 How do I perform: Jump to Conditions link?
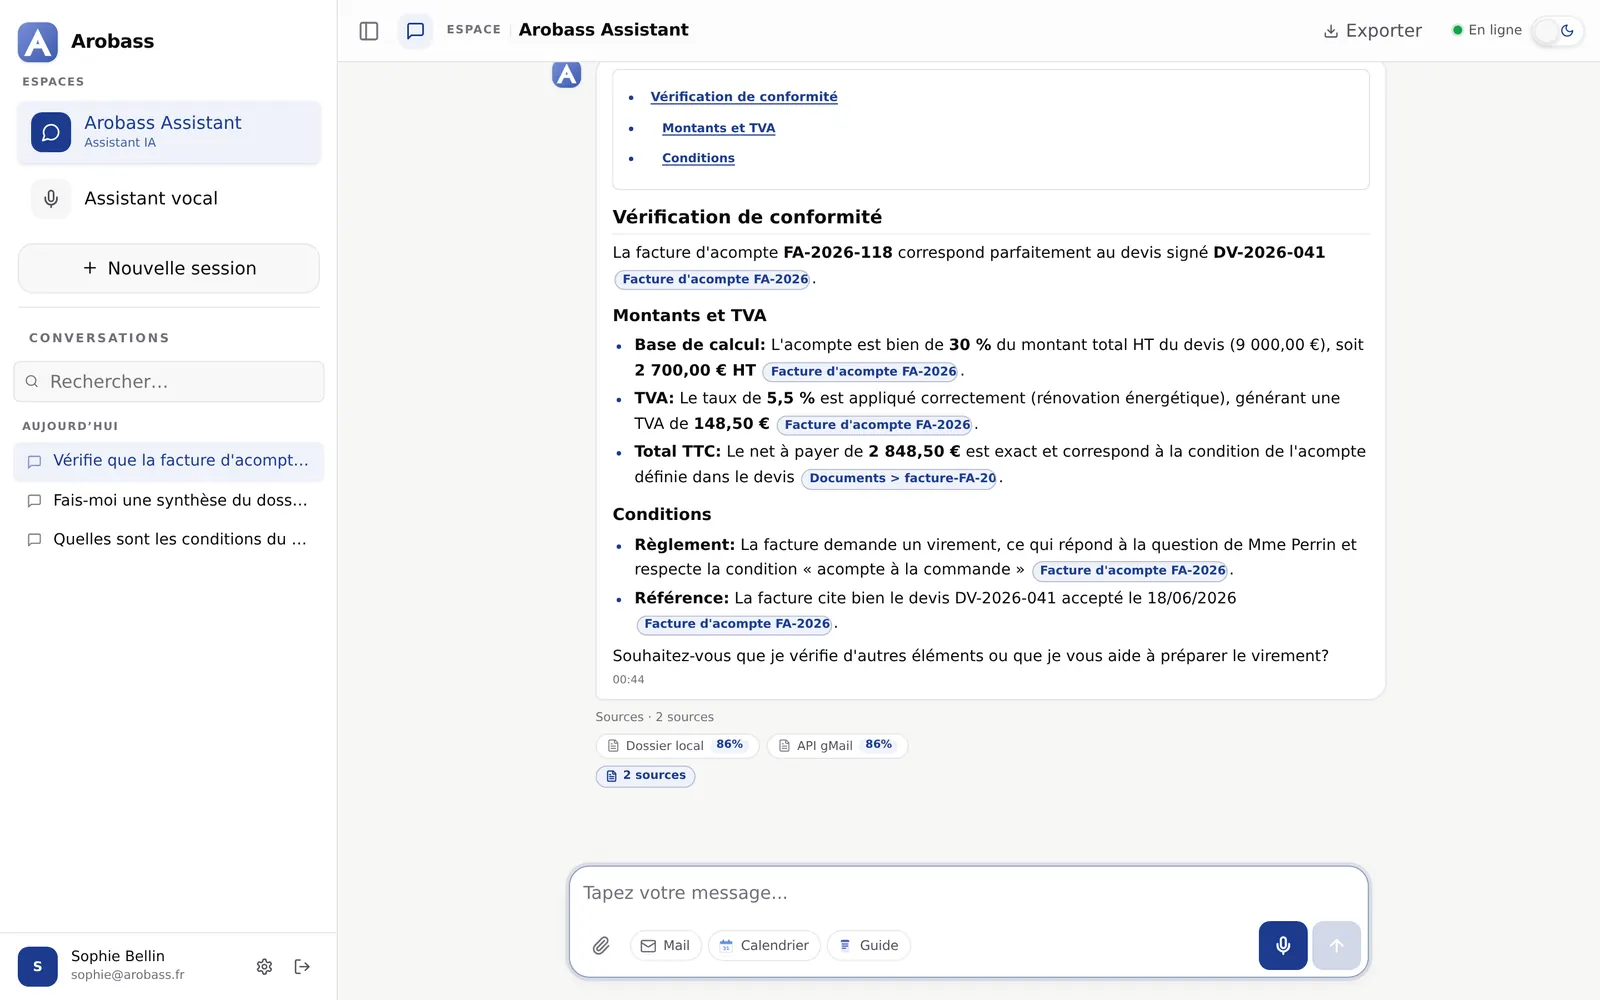coord(698,158)
